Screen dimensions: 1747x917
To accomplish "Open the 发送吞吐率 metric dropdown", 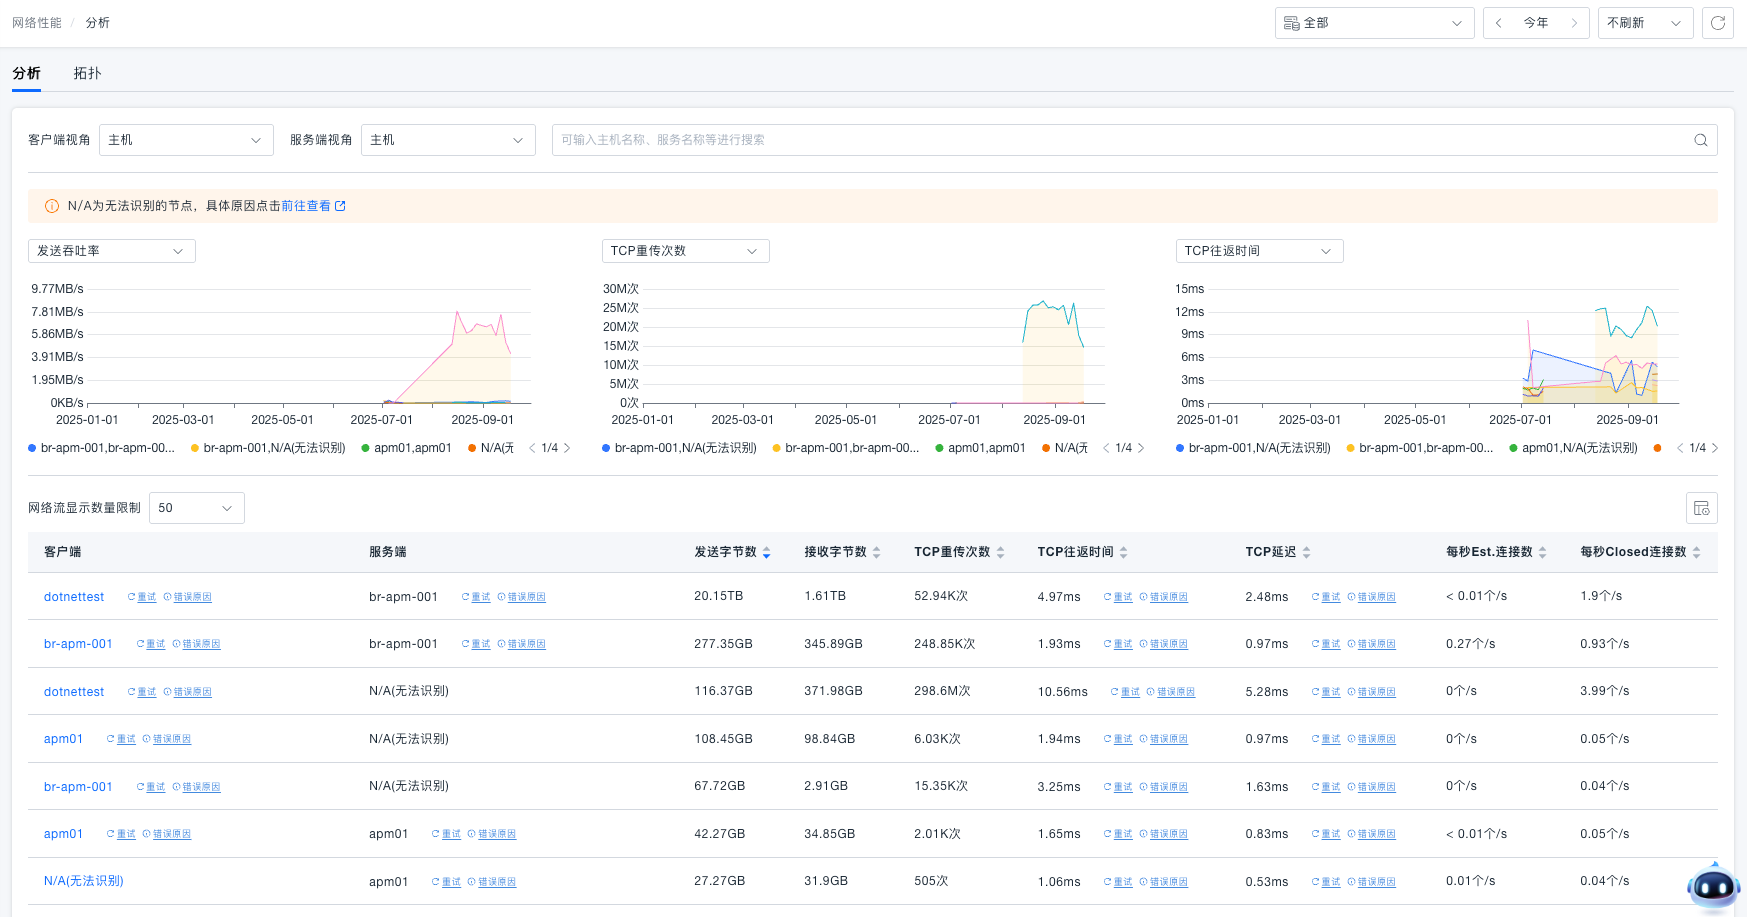I will coord(111,251).
